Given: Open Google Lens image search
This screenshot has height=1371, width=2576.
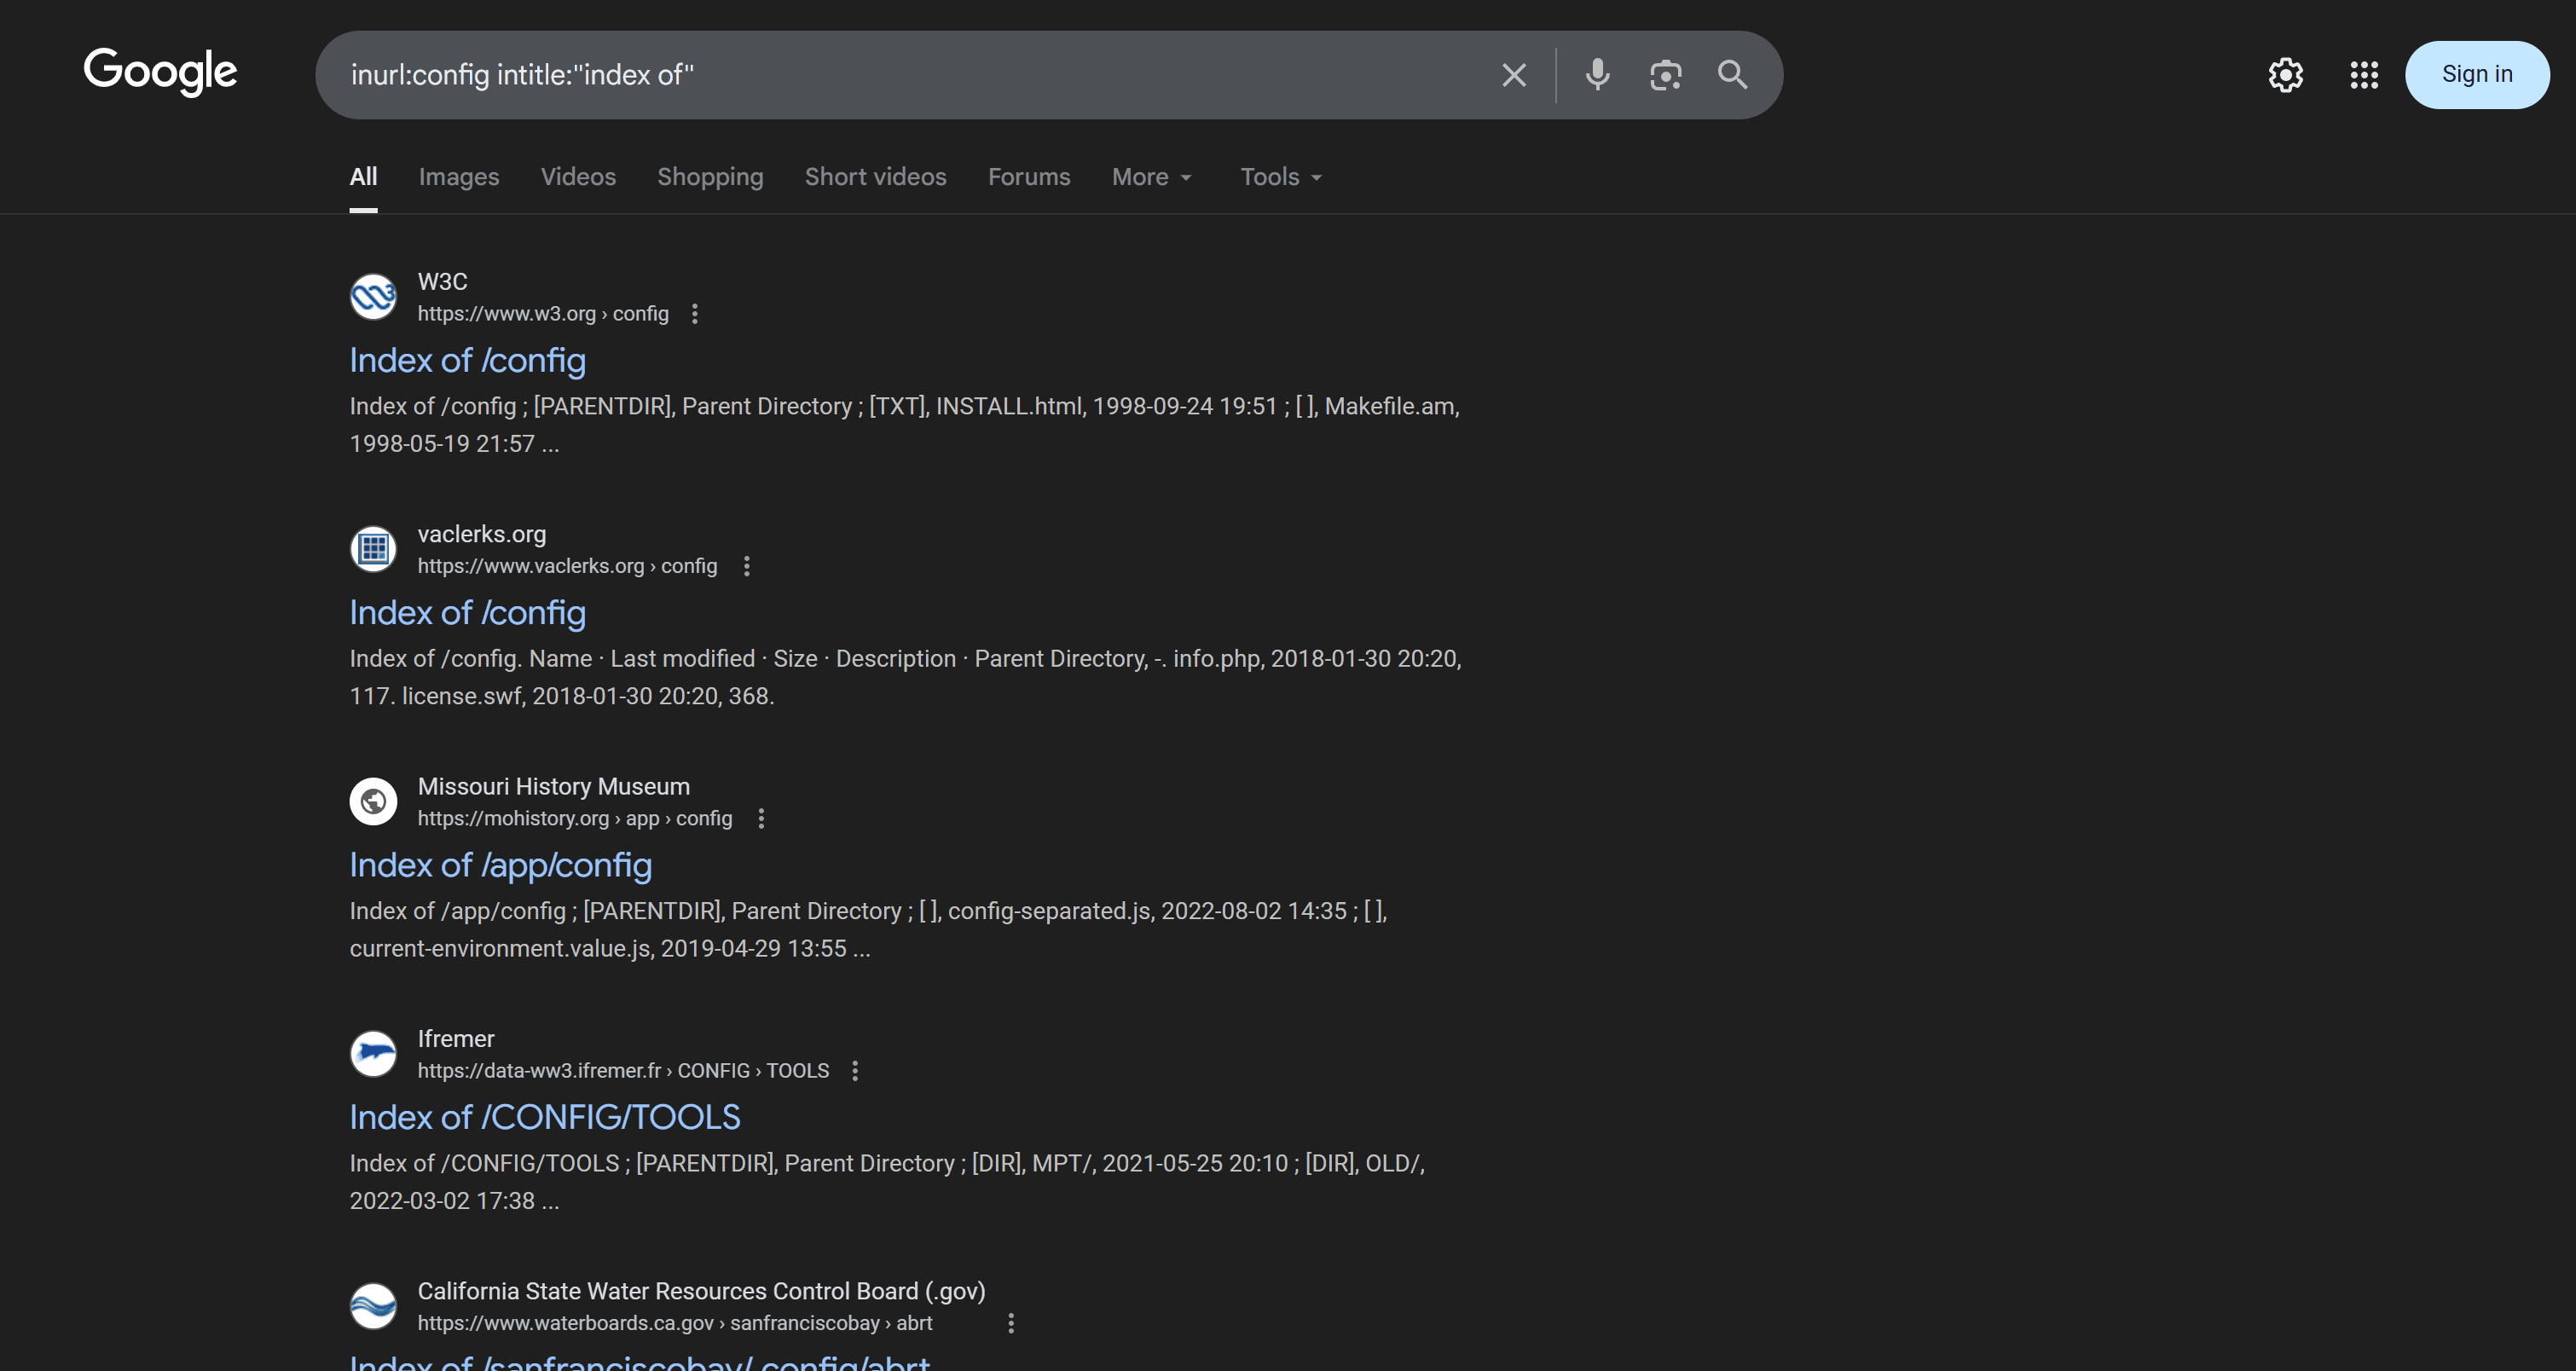Looking at the screenshot, I should pos(1664,74).
